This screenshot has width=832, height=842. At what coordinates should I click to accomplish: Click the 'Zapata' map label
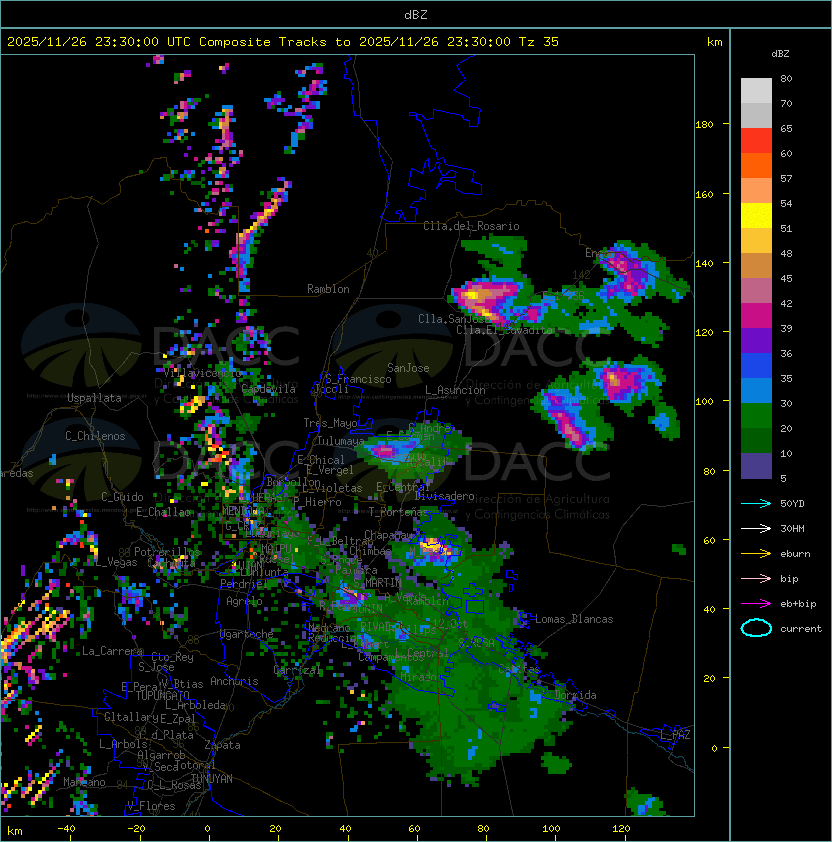[x=222, y=745]
